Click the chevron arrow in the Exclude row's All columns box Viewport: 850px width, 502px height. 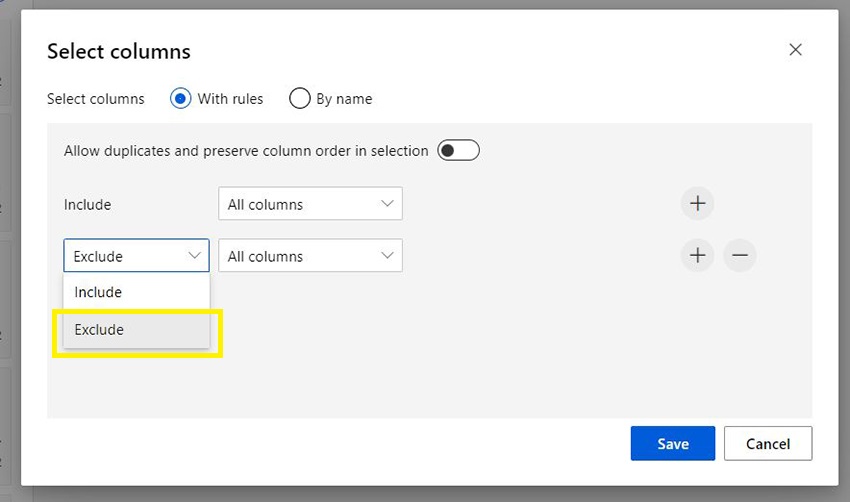coord(387,256)
